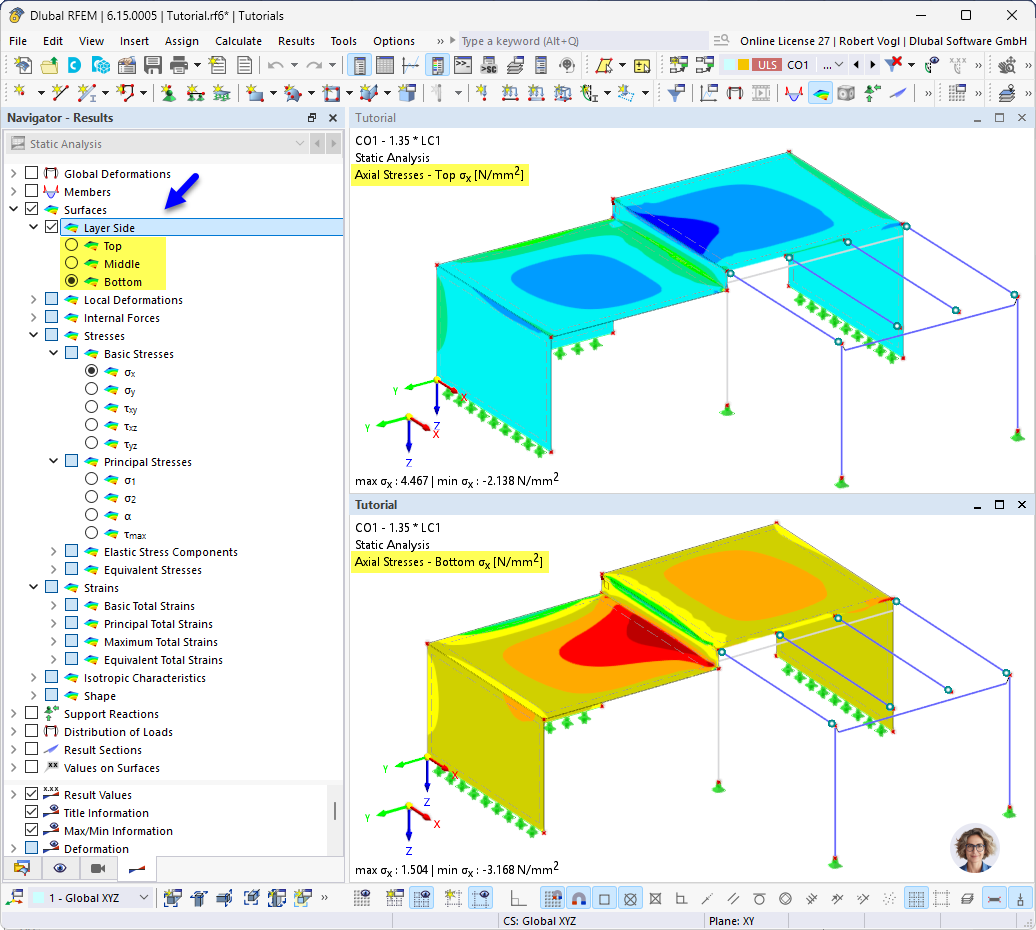The image size is (1036, 930).
Task: Toggle the magnet object snap icon
Action: click(x=579, y=898)
